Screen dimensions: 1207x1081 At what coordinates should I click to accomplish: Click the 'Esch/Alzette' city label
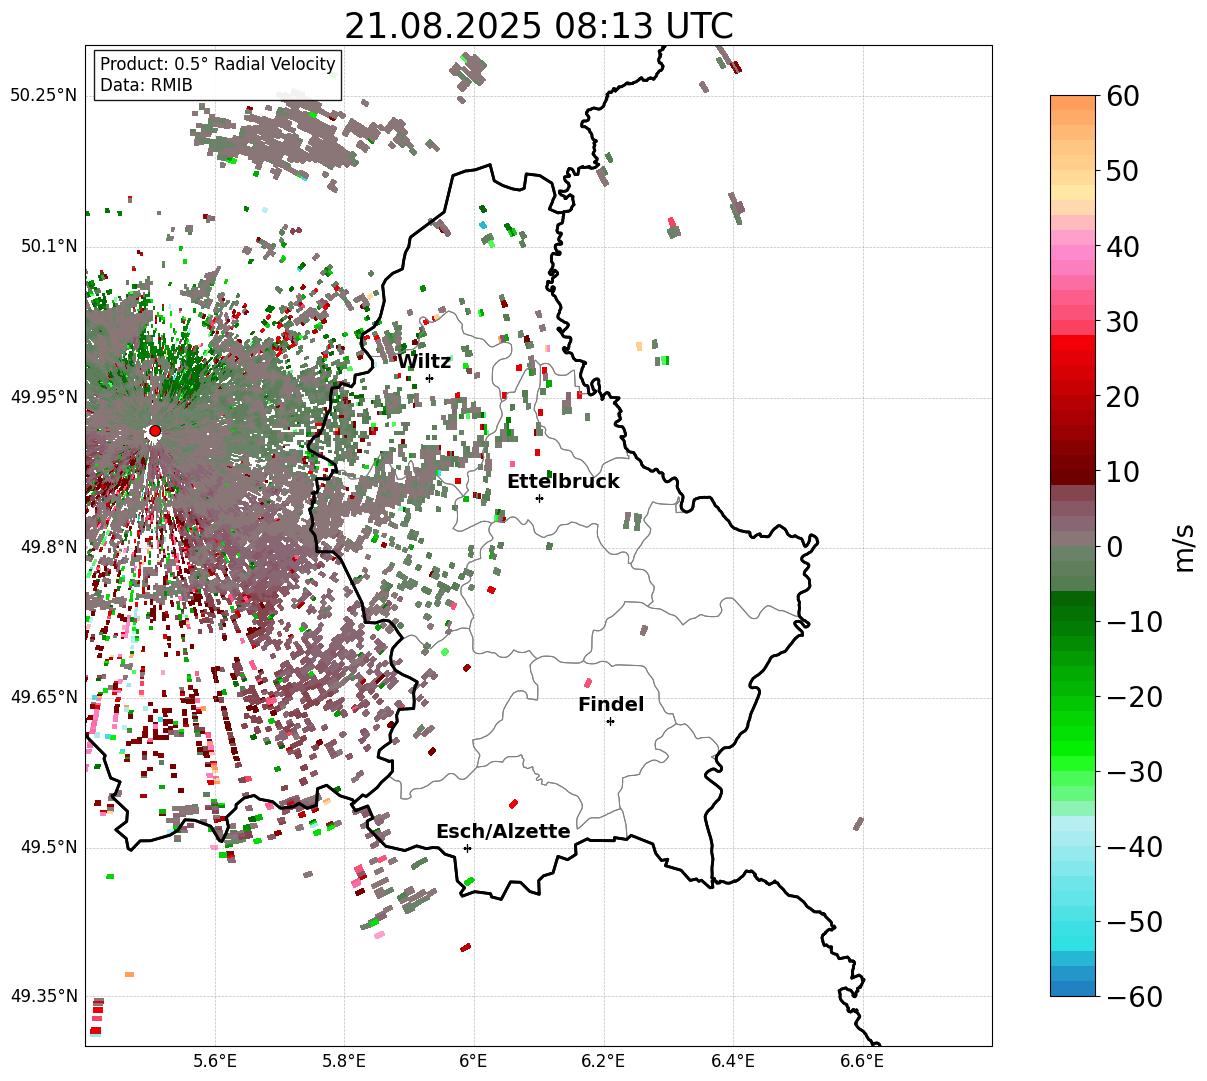[x=503, y=831]
